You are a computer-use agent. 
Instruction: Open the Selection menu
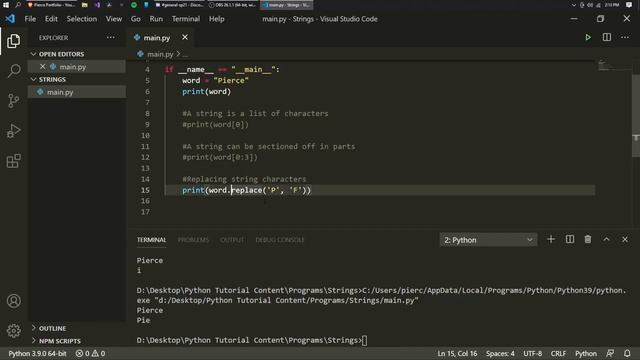82,19
